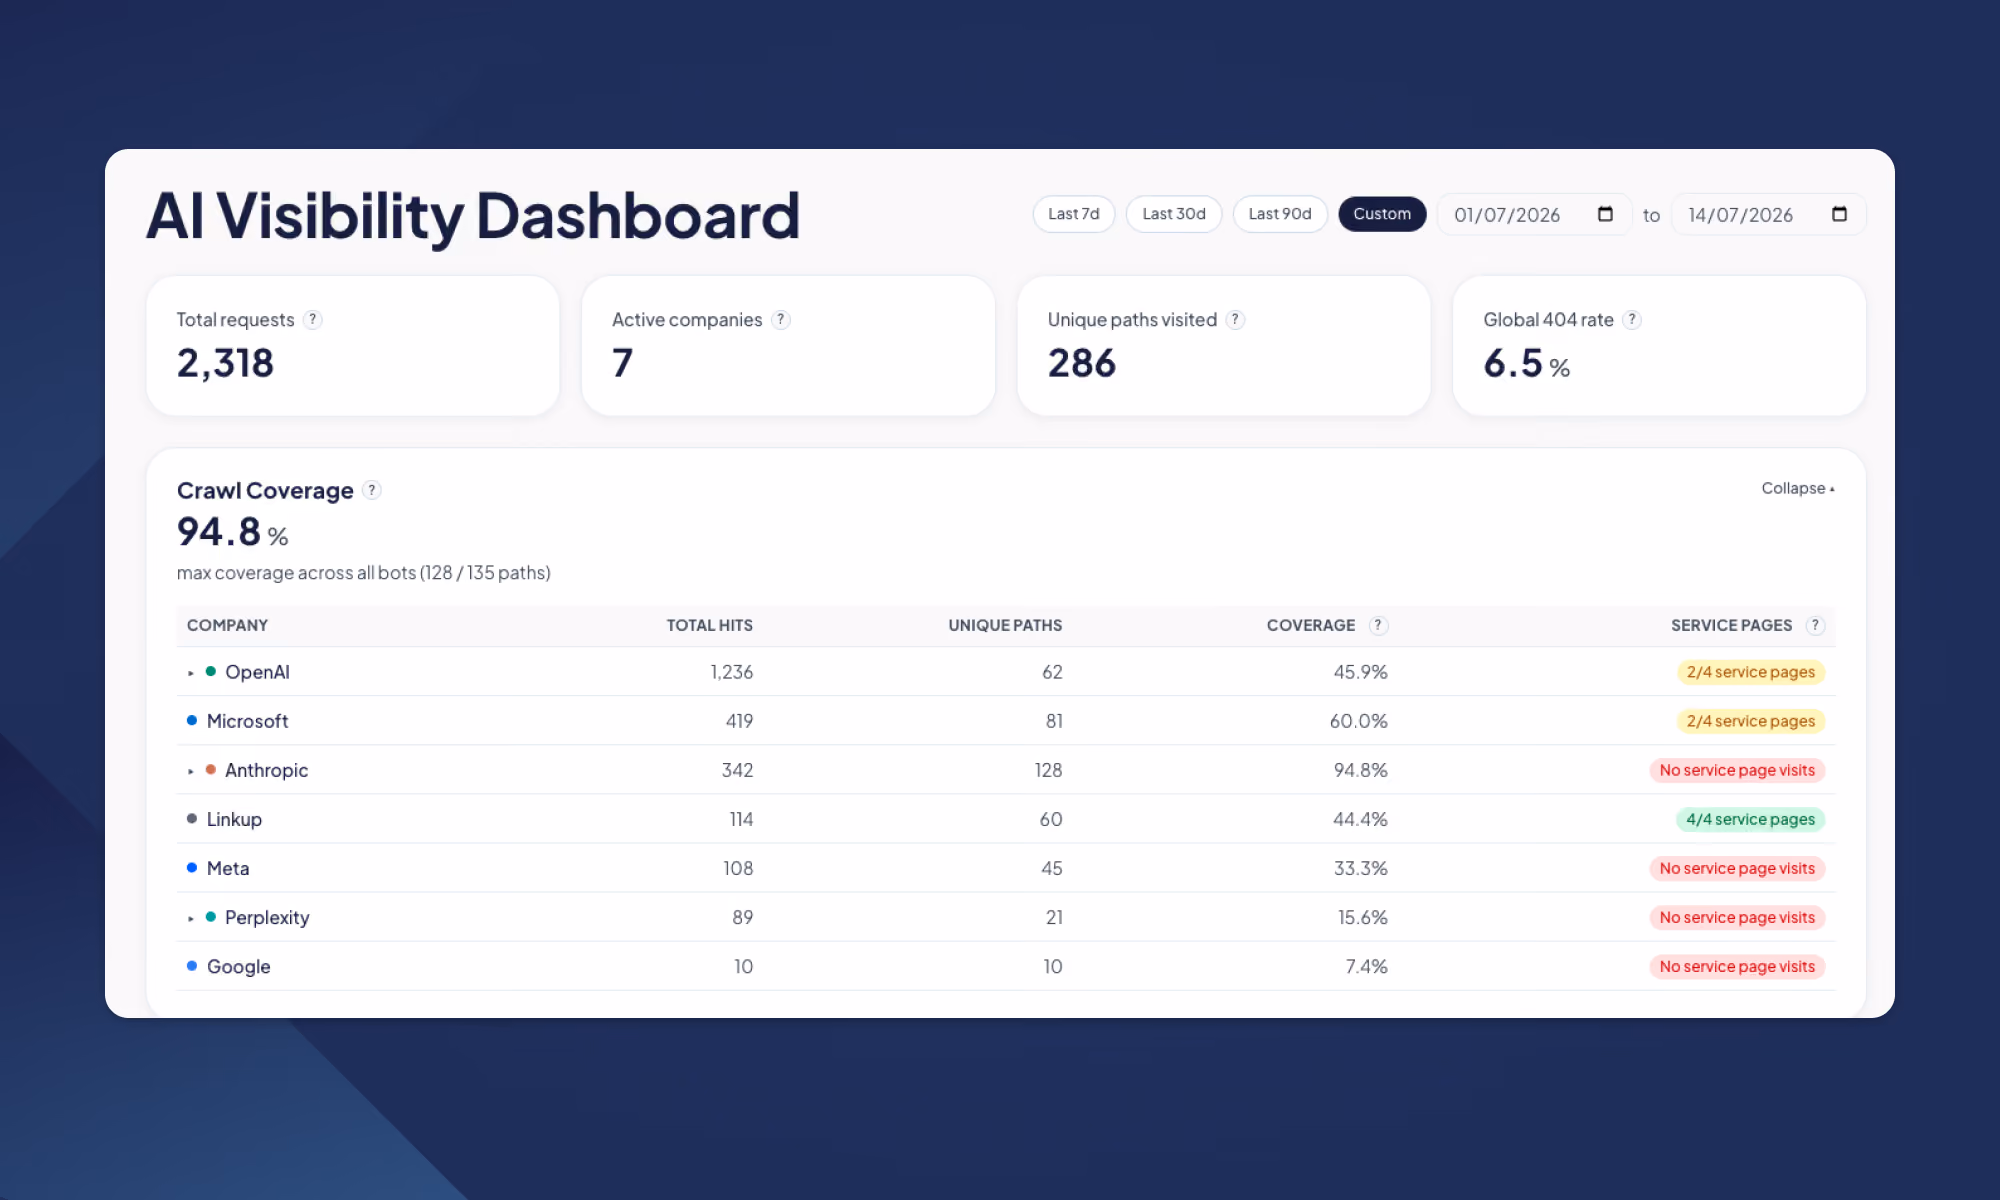Image resolution: width=2000 pixels, height=1200 pixels.
Task: Click the OpenAI color dot
Action: [211, 671]
